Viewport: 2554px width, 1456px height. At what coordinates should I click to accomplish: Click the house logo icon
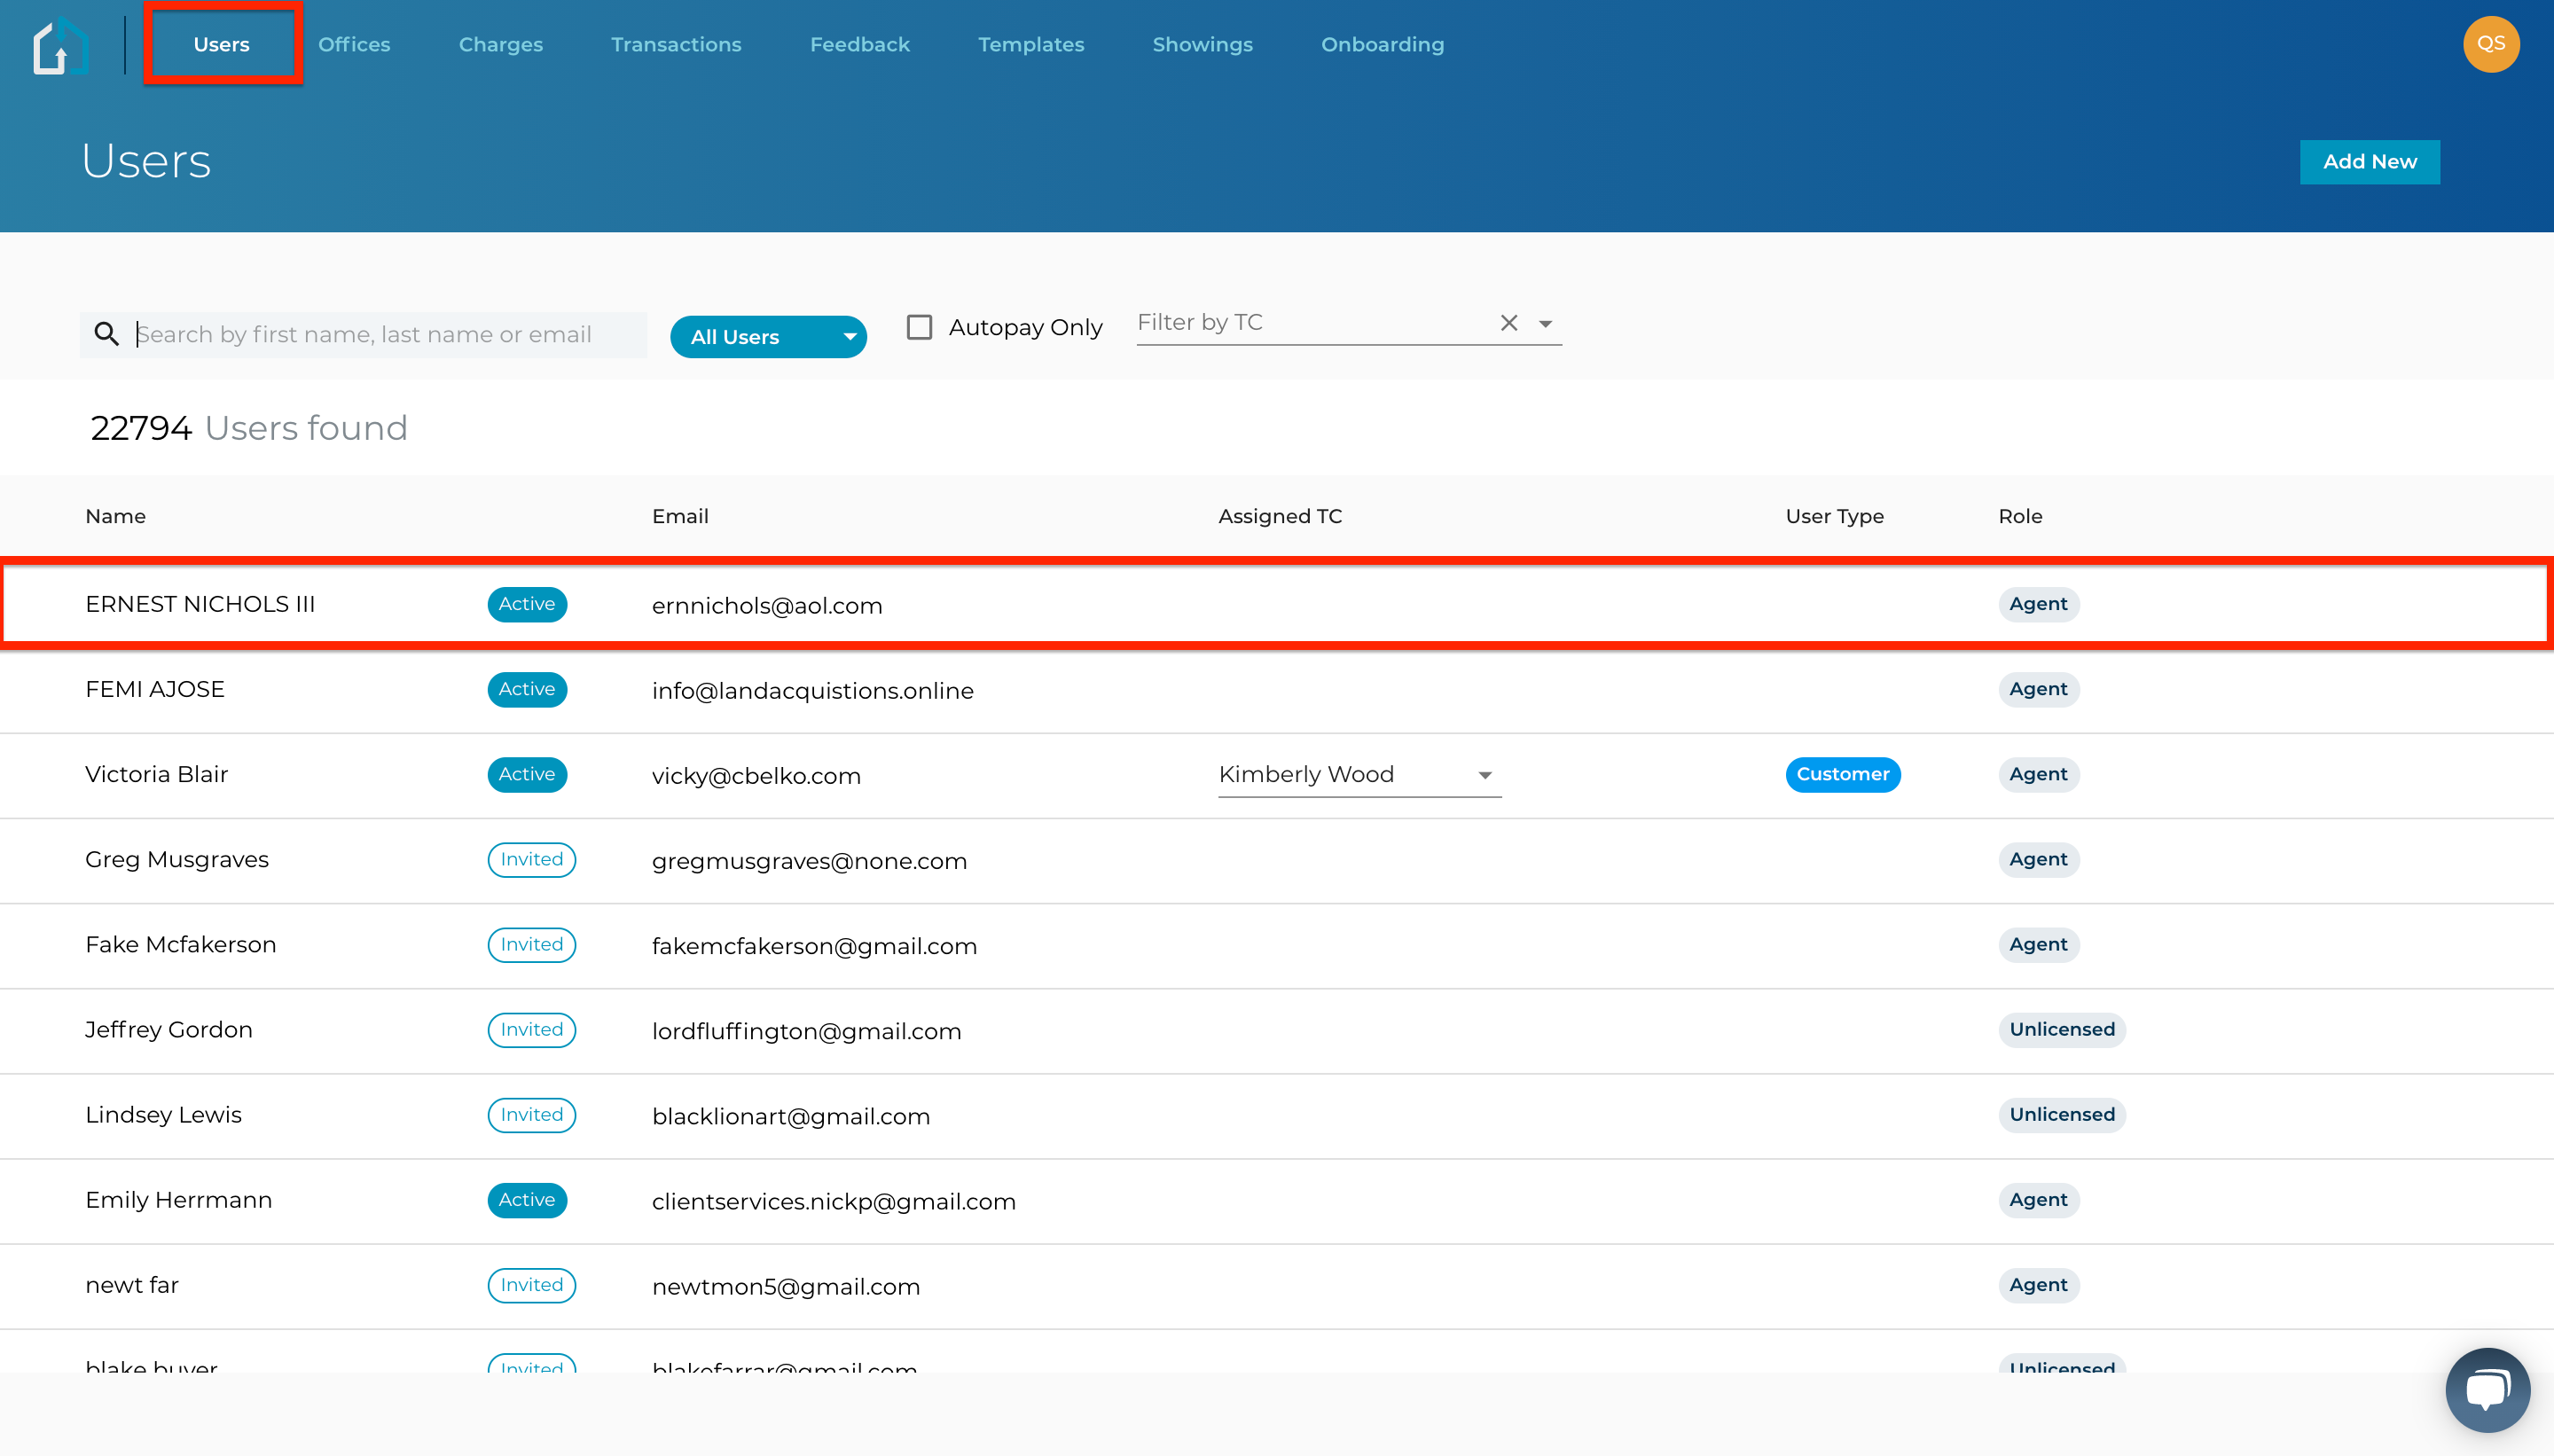[x=60, y=46]
